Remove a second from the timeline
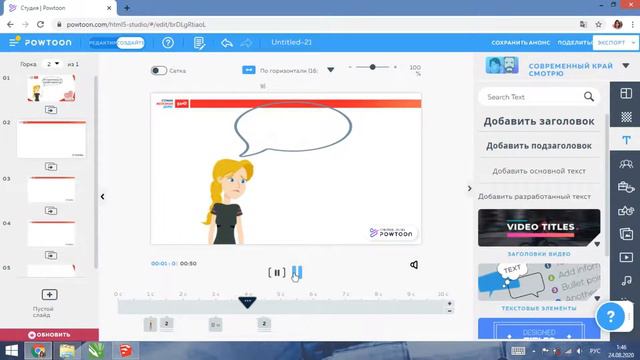Screen dimensions: 640x360 coord(449,311)
